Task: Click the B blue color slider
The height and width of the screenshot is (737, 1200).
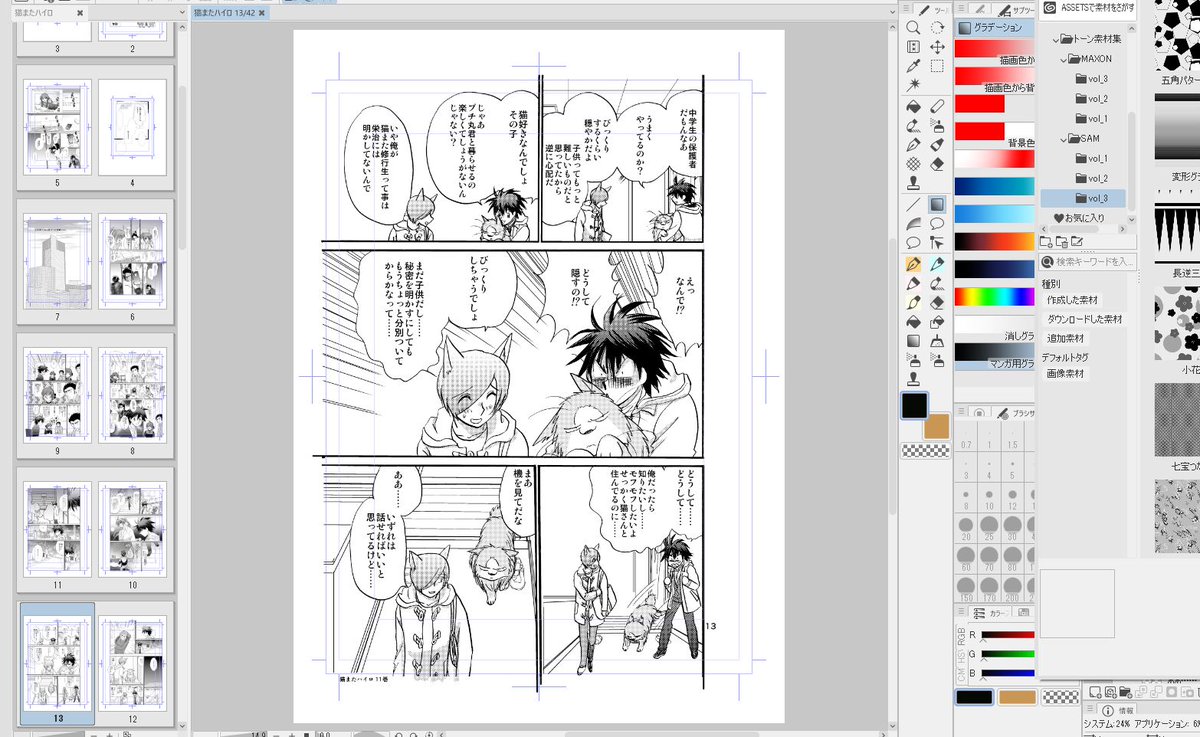Action: [1007, 673]
